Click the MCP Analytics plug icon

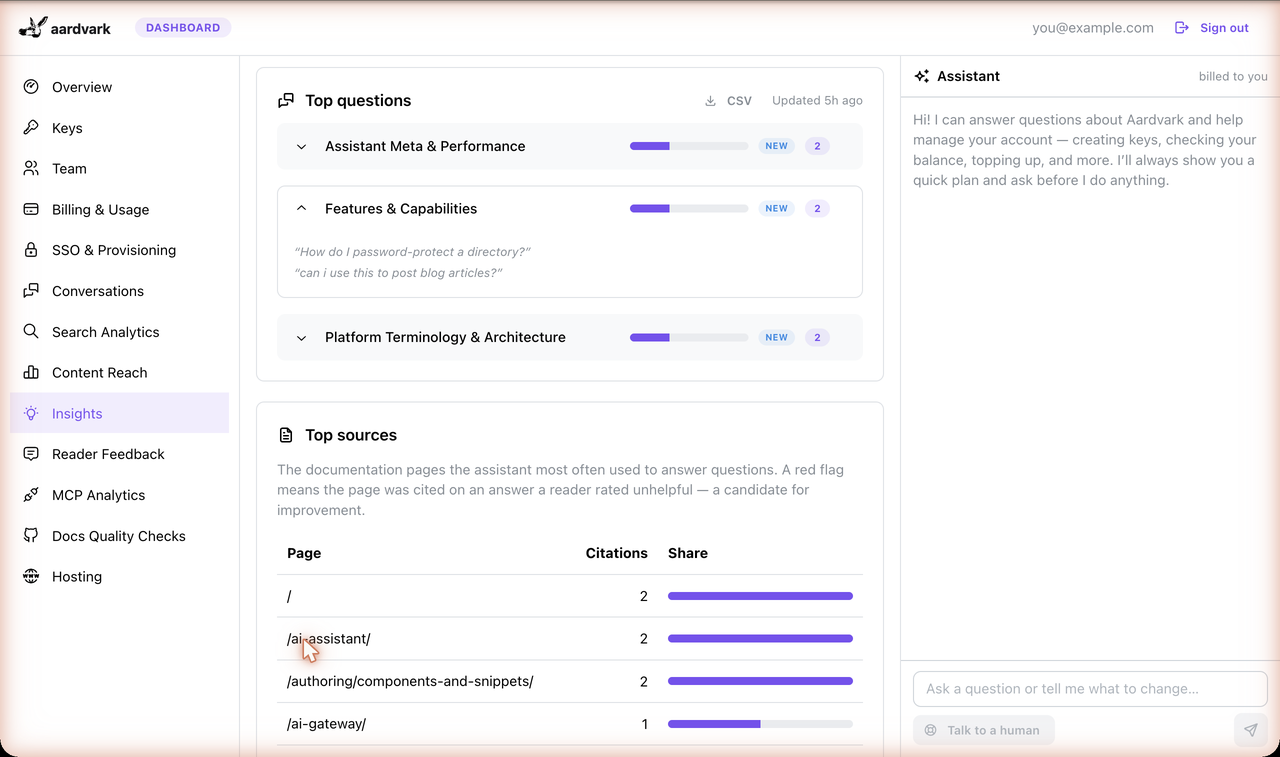31,495
